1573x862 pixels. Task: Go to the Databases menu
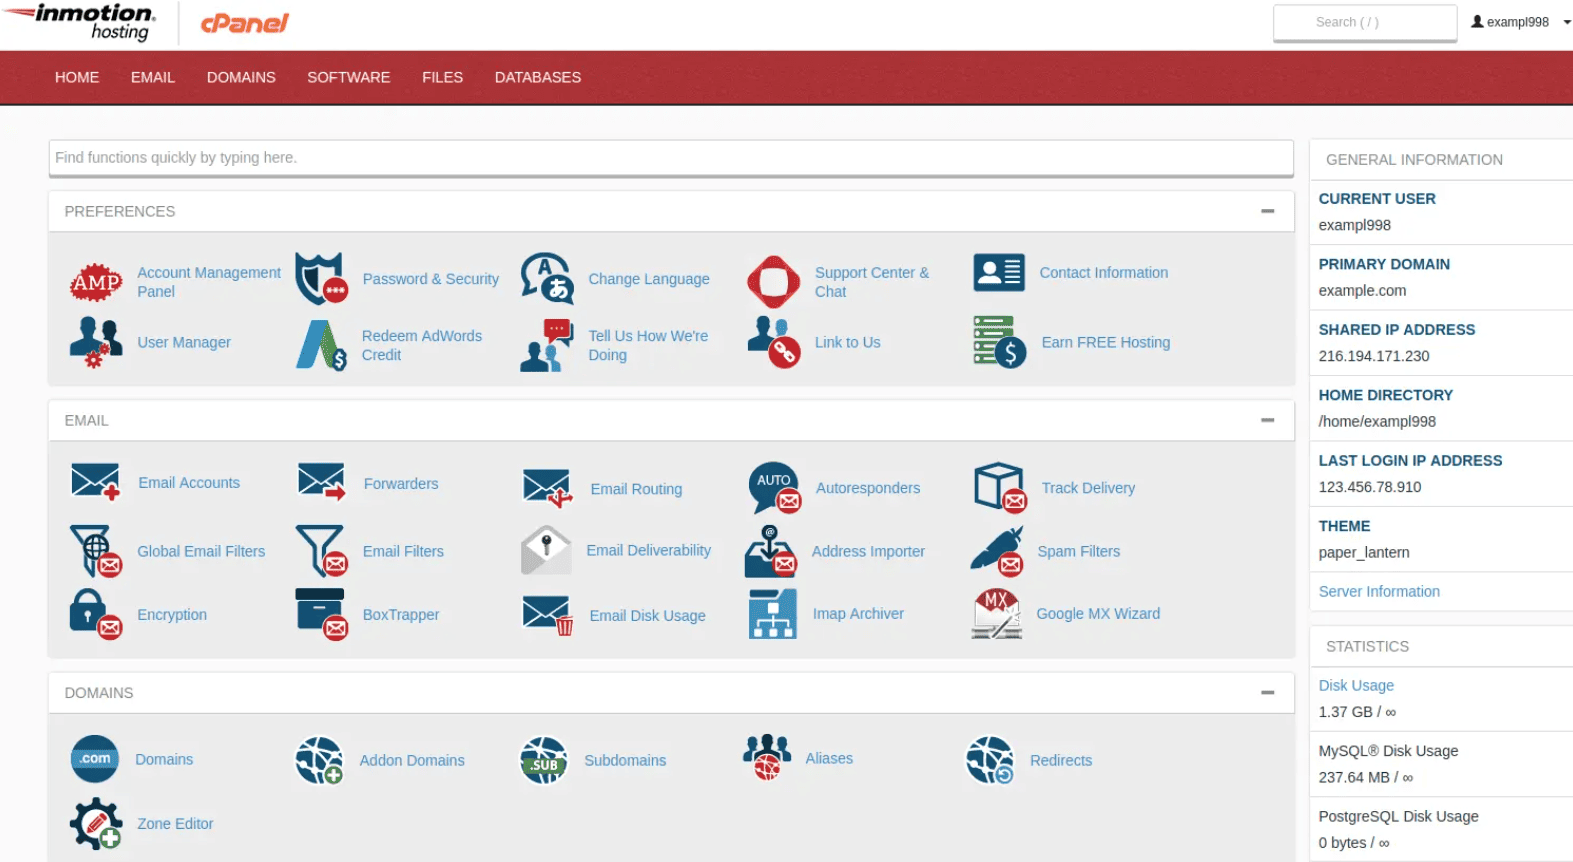click(x=537, y=78)
